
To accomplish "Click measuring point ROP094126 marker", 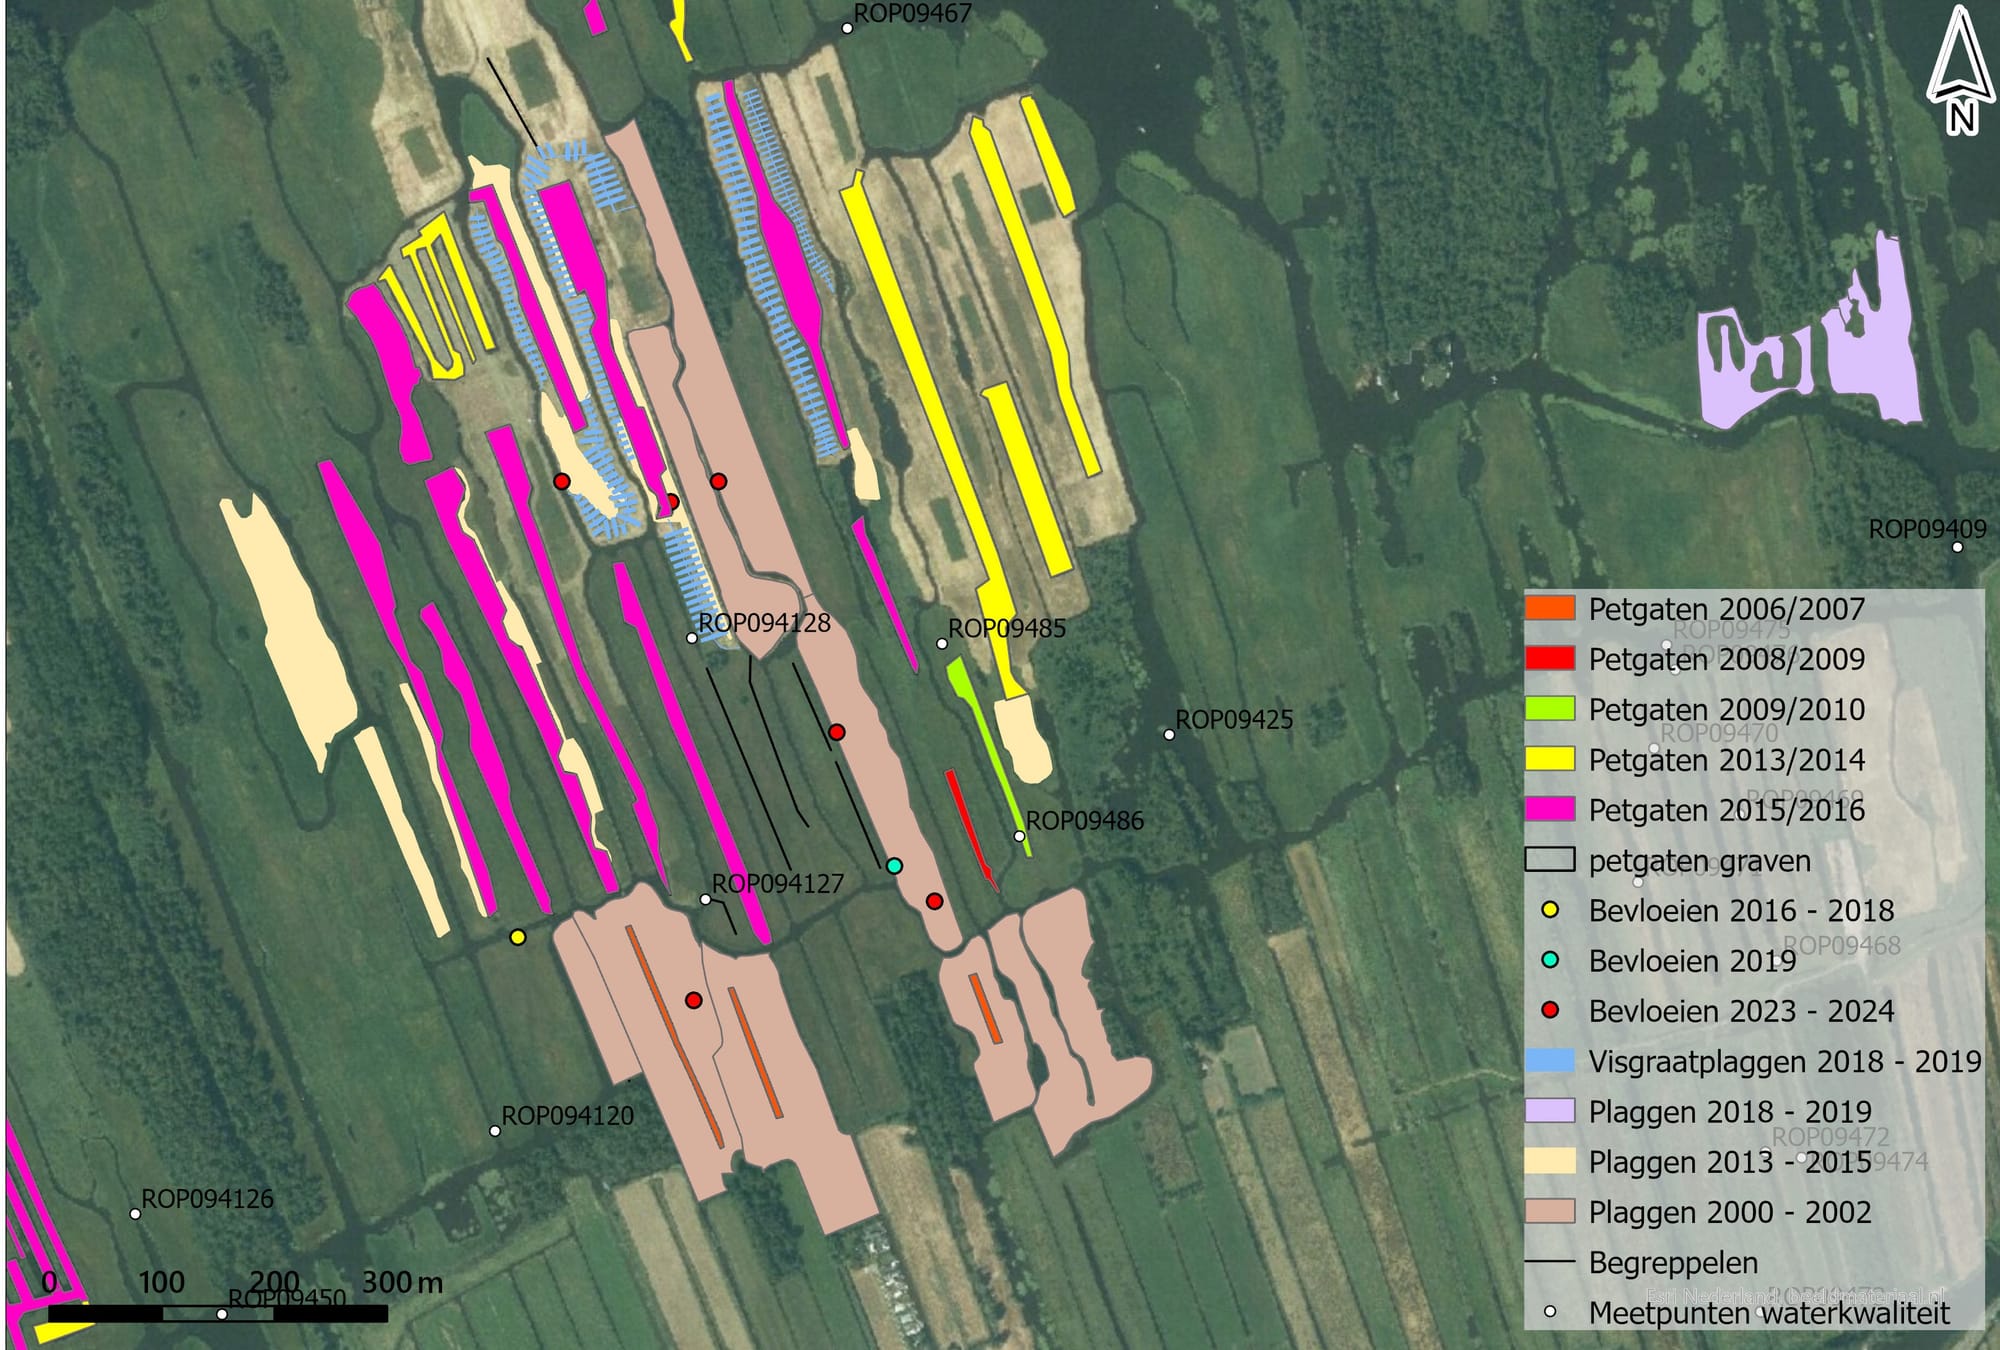I will coord(135,1214).
